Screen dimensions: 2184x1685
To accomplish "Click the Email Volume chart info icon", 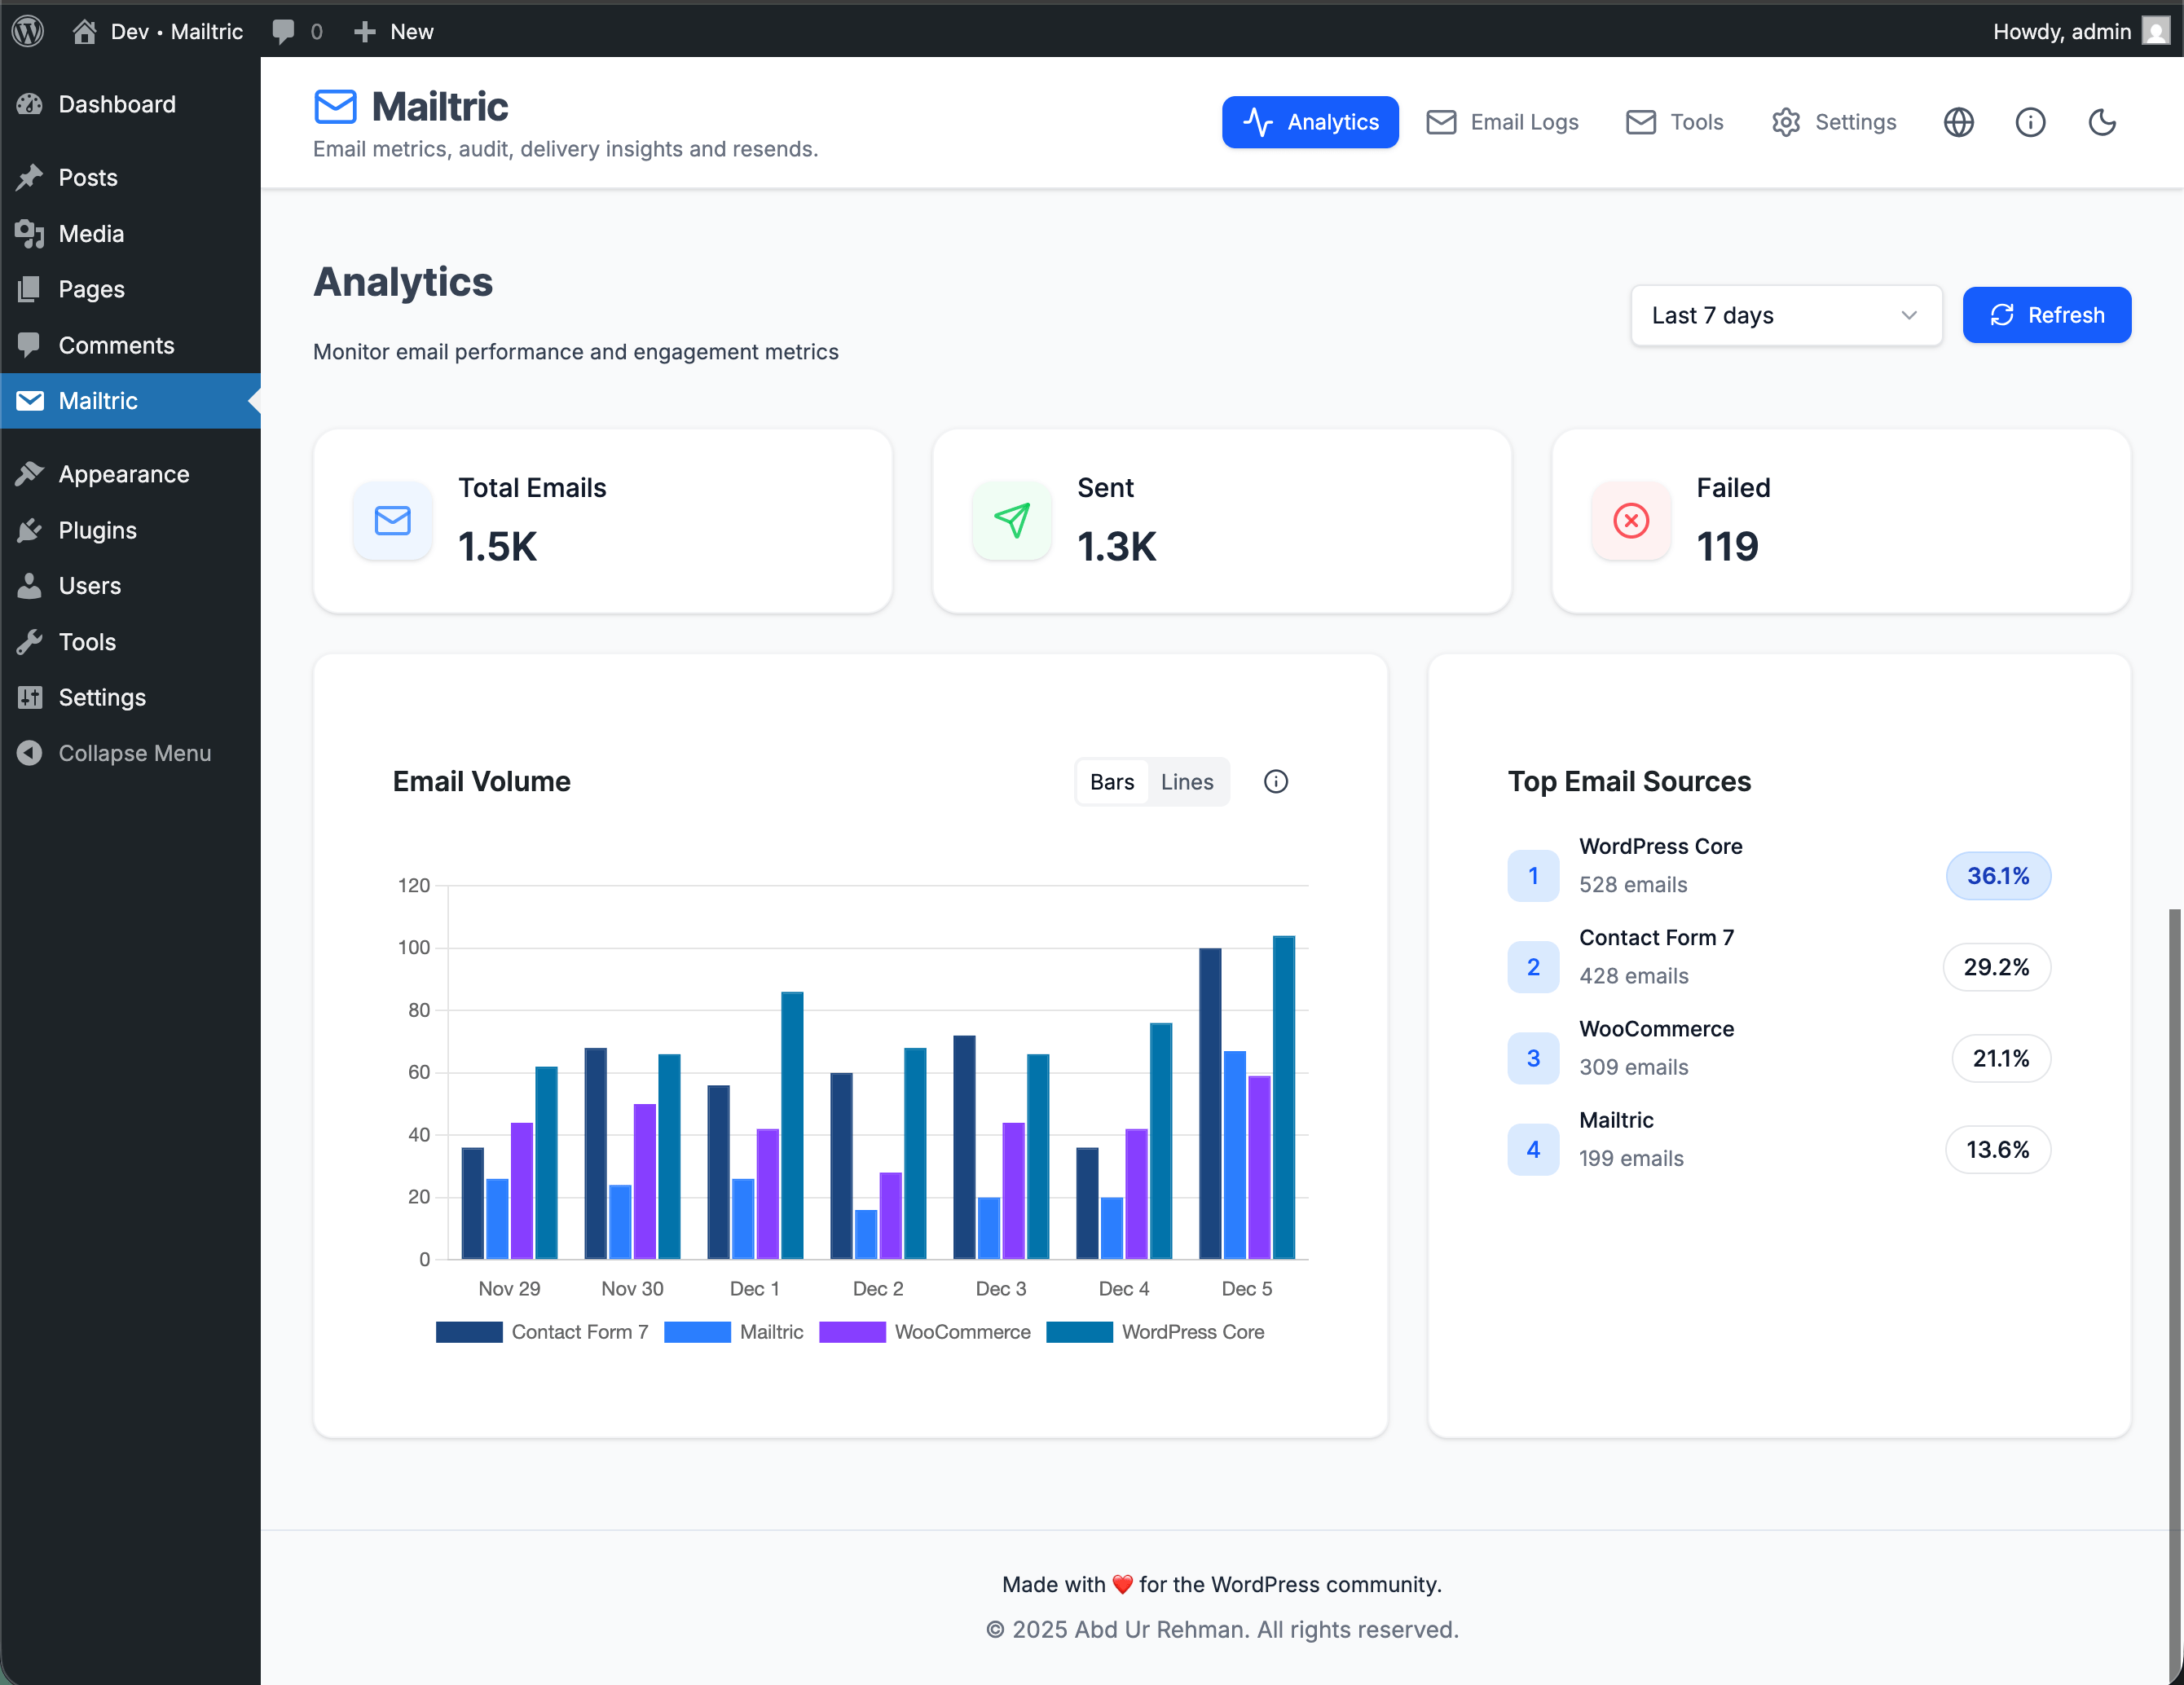I will (x=1275, y=782).
